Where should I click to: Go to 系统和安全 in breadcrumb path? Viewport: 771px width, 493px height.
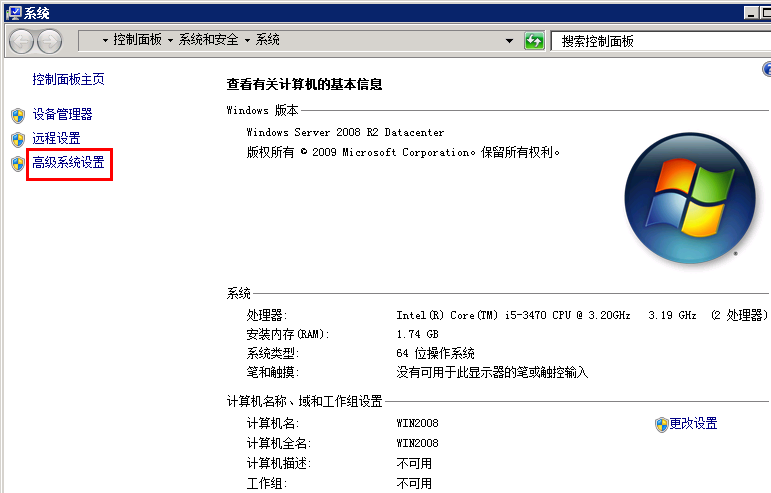(208, 39)
